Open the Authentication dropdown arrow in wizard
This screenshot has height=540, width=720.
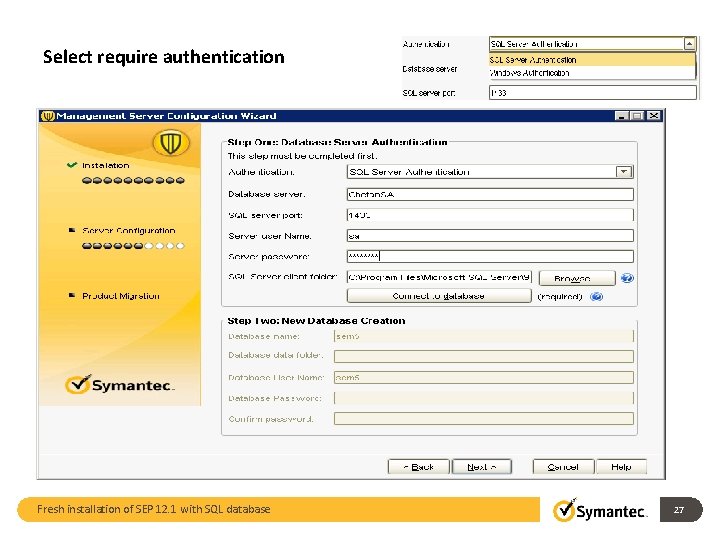[624, 172]
